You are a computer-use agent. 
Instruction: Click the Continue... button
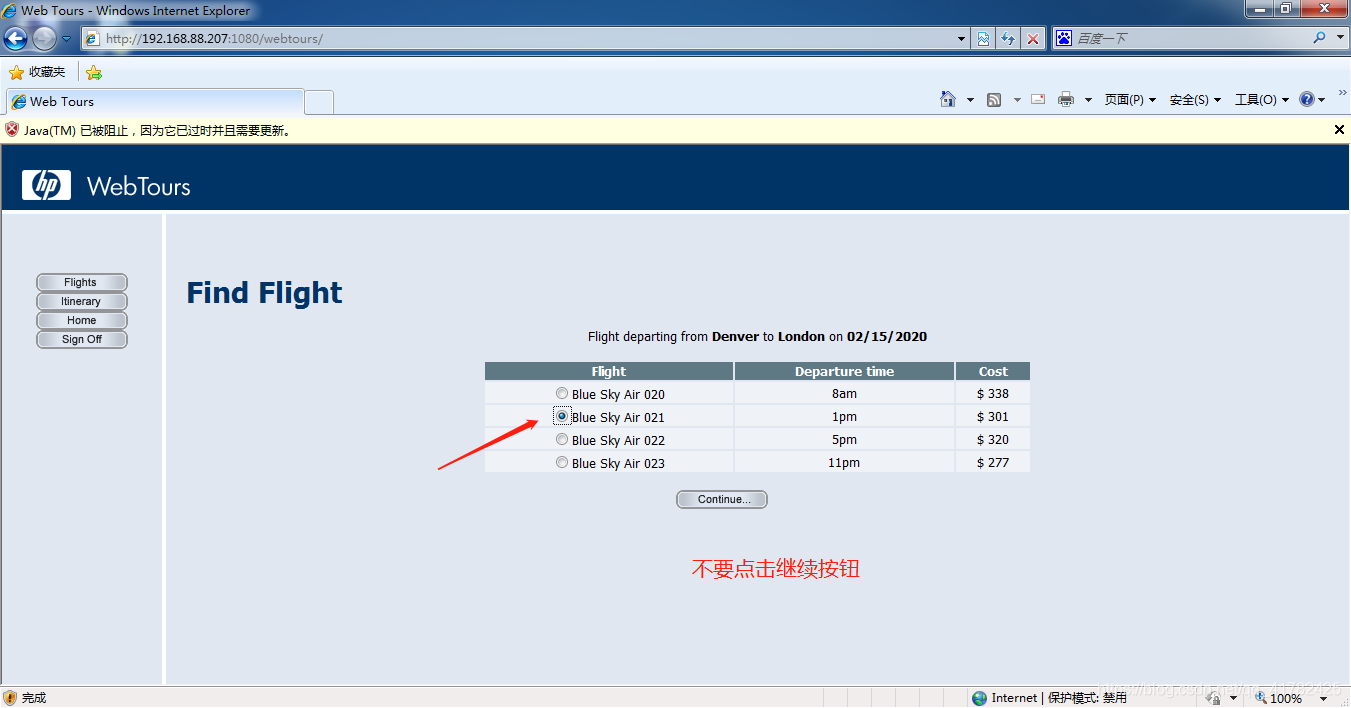coord(722,499)
